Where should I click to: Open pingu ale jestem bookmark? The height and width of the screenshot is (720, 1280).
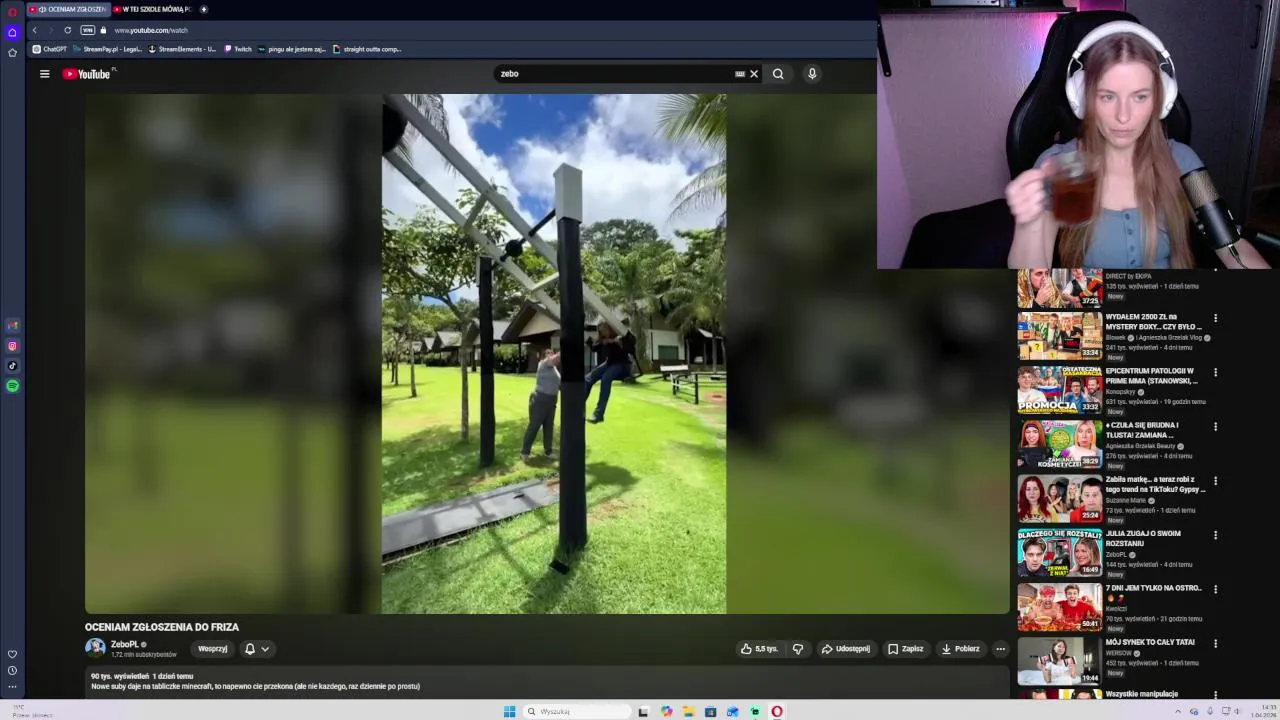point(292,49)
